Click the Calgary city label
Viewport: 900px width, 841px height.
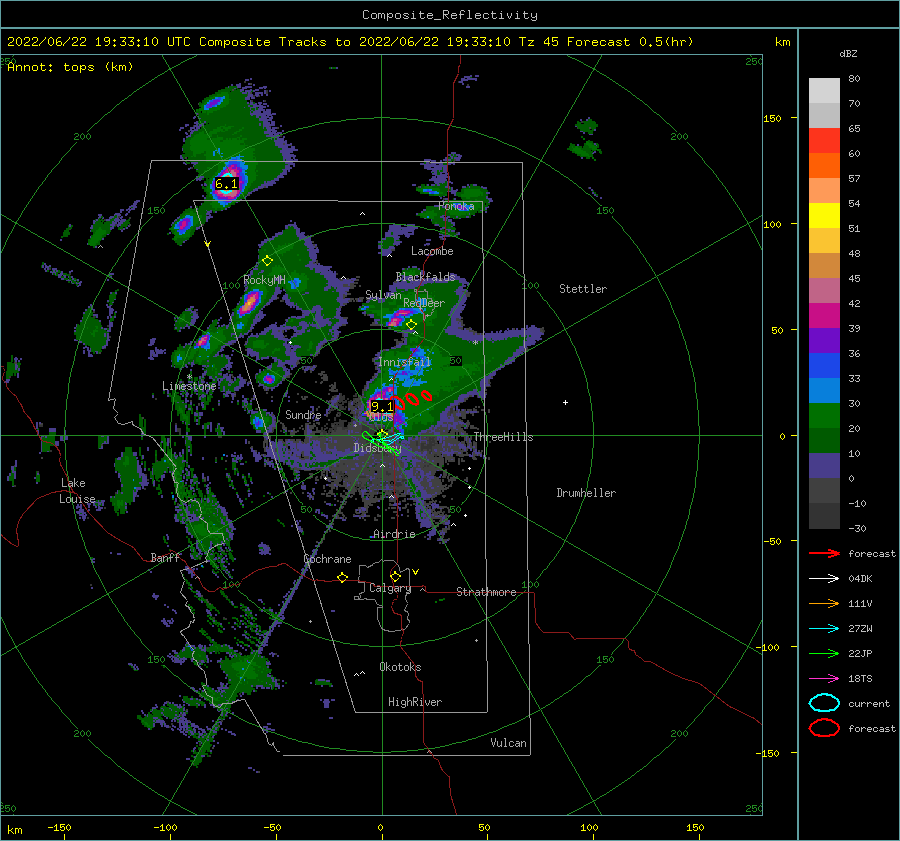click(x=390, y=588)
